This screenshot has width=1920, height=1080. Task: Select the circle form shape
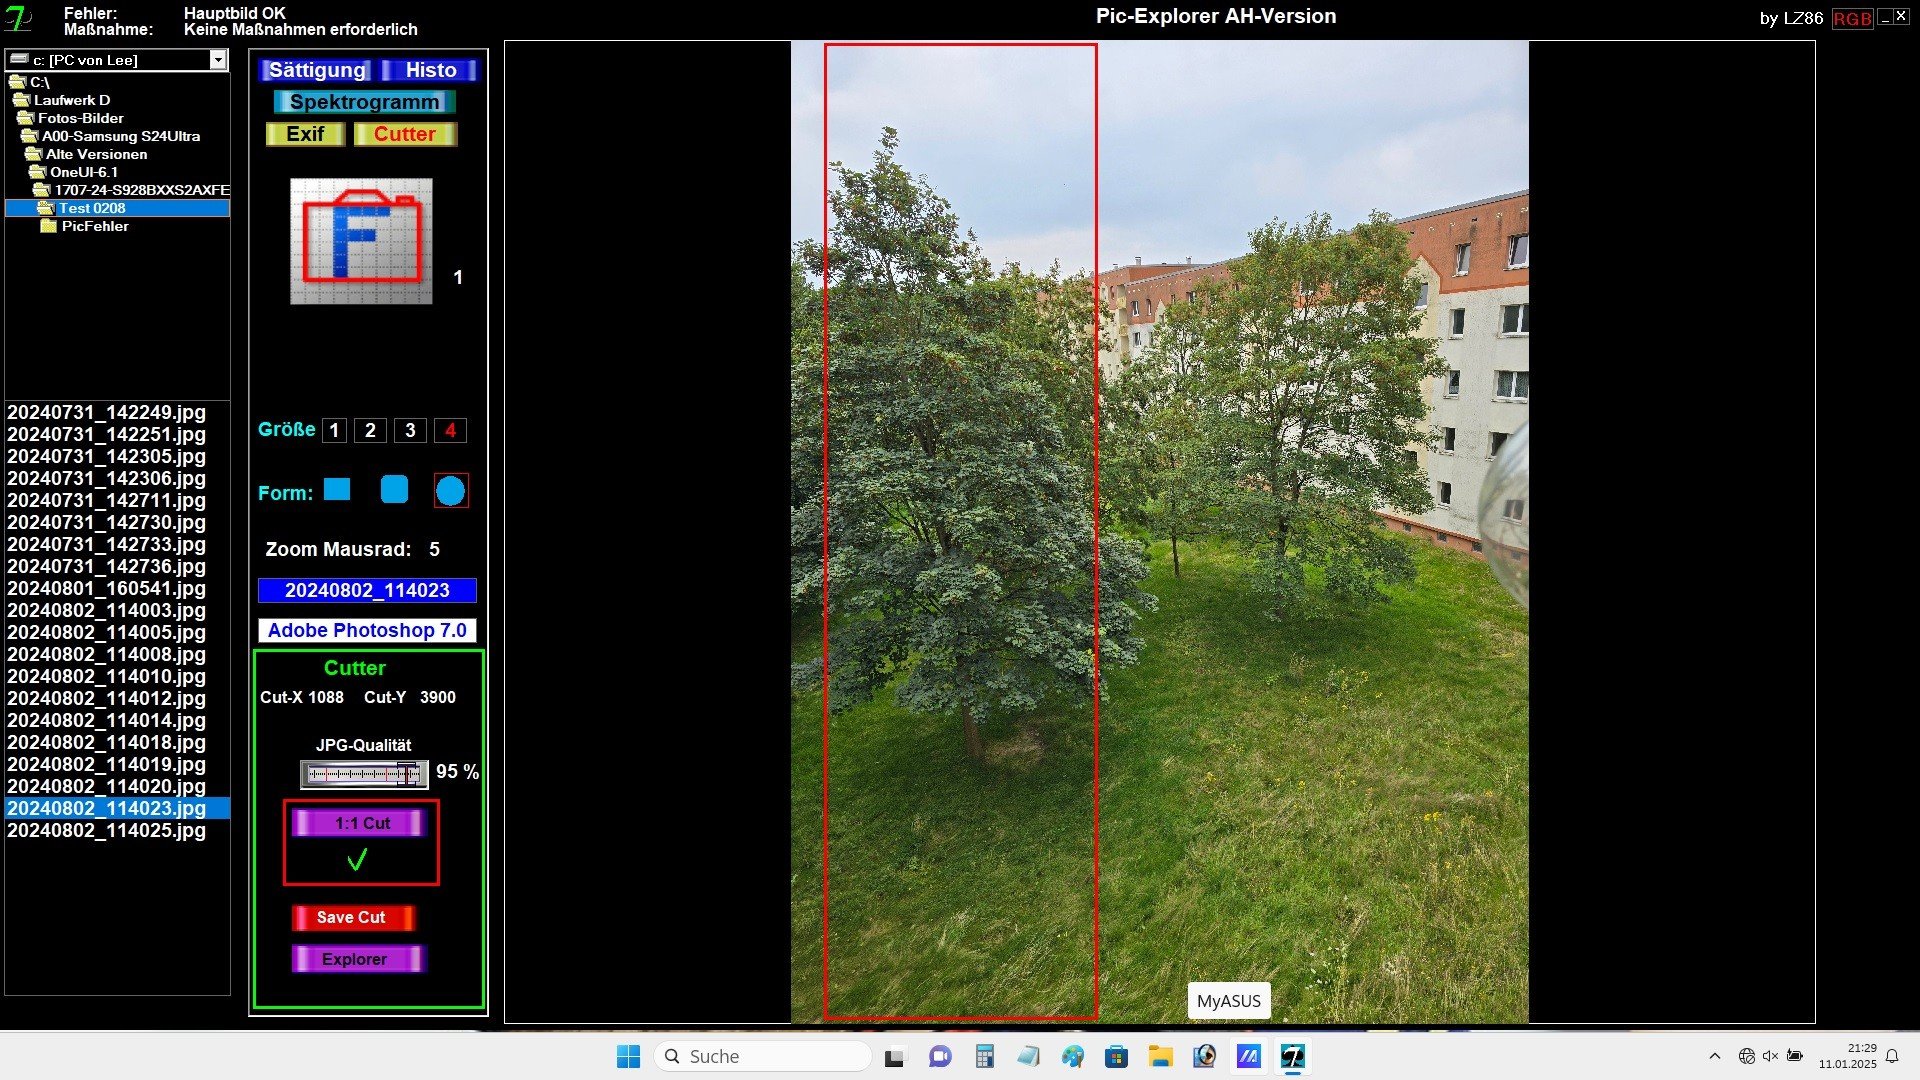tap(450, 491)
